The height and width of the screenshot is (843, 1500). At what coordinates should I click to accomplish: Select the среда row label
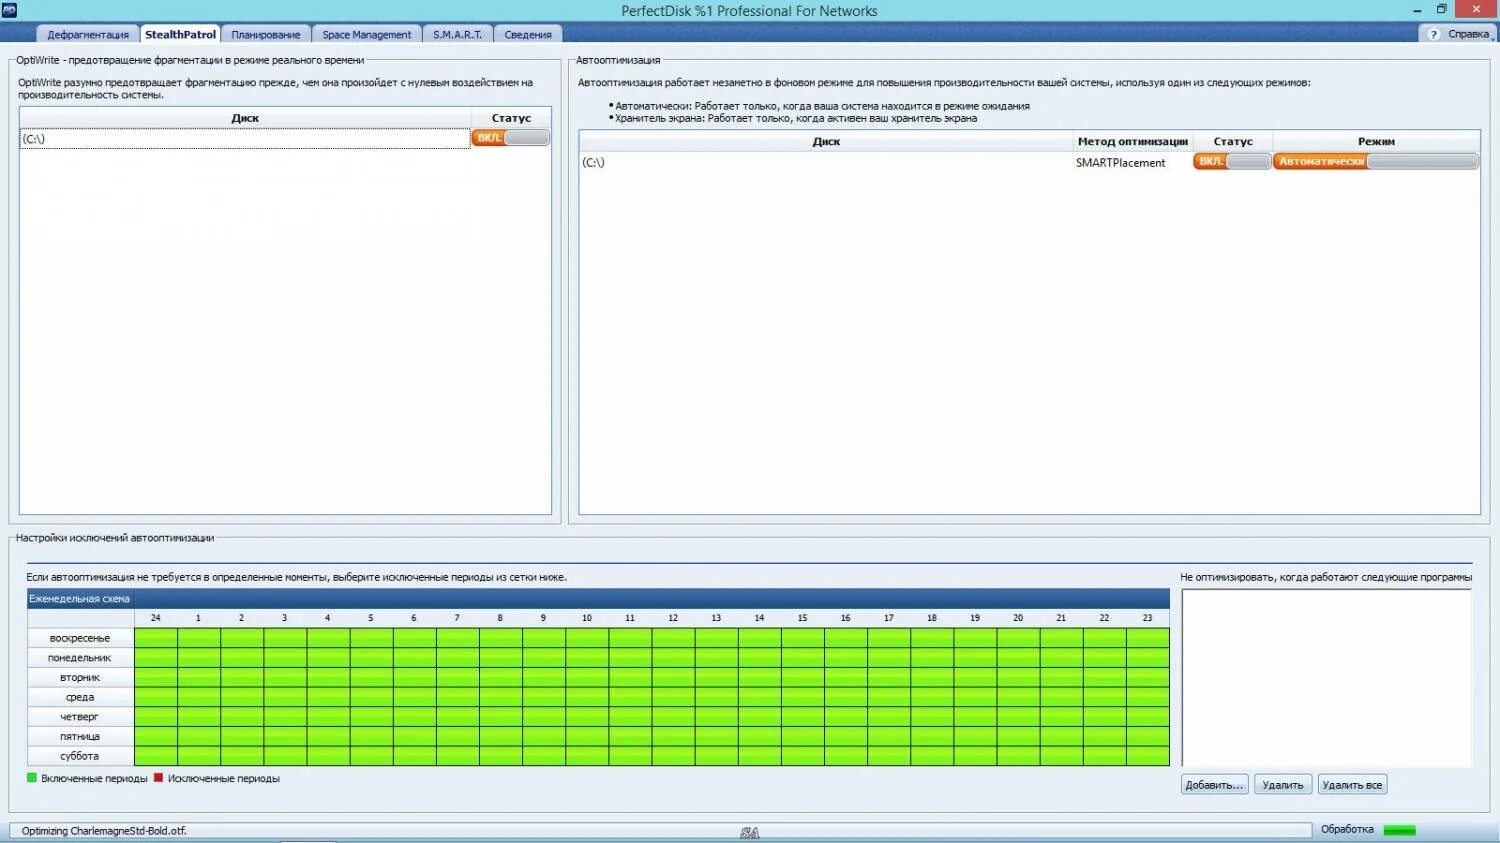pos(80,697)
